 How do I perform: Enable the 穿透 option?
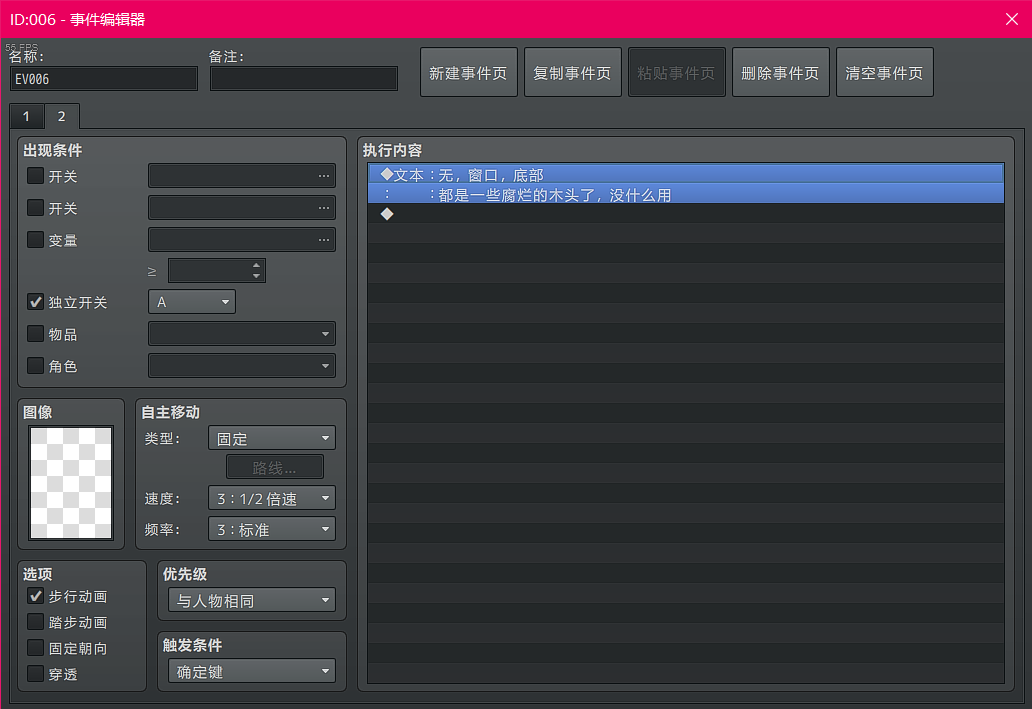coord(36,674)
